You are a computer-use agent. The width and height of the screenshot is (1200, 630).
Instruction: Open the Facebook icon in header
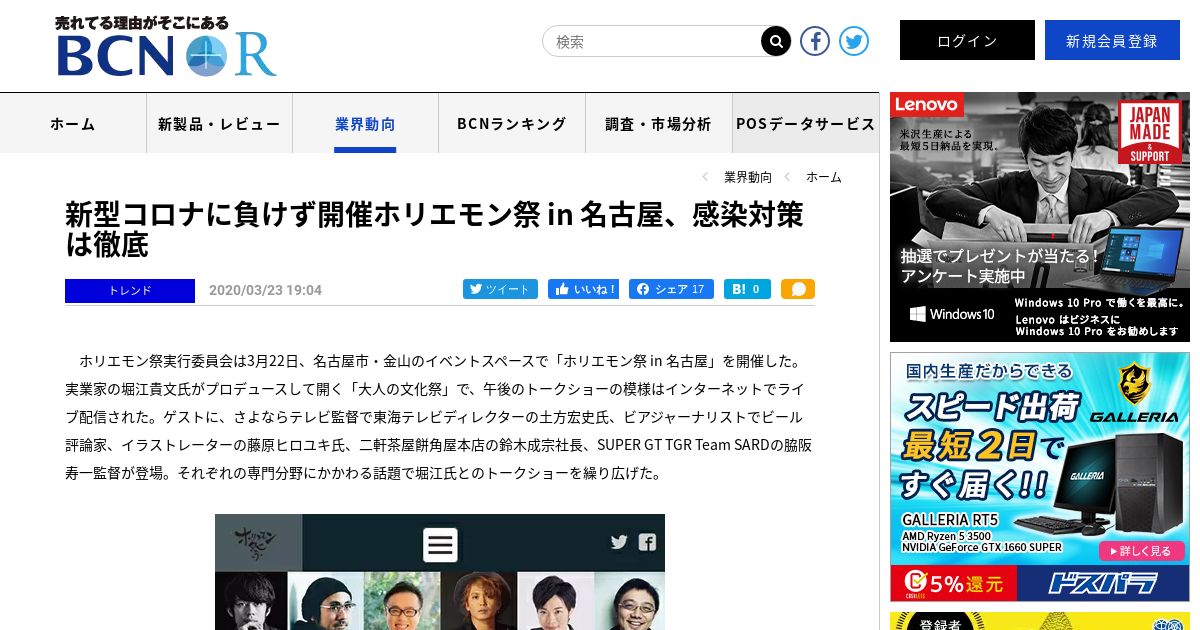[x=815, y=41]
